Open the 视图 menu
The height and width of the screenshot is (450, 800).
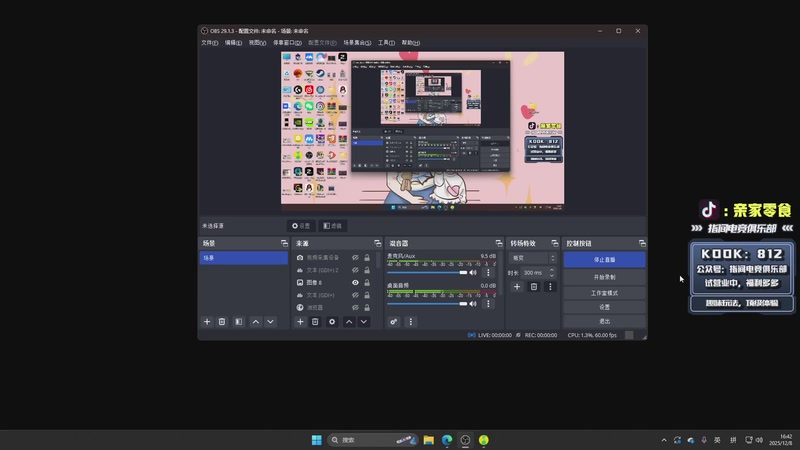[257, 43]
